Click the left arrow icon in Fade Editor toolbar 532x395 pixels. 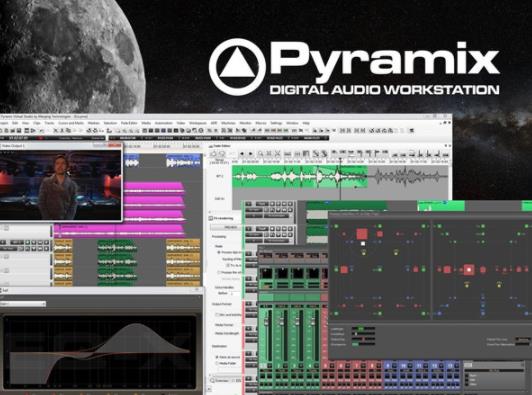(242, 154)
